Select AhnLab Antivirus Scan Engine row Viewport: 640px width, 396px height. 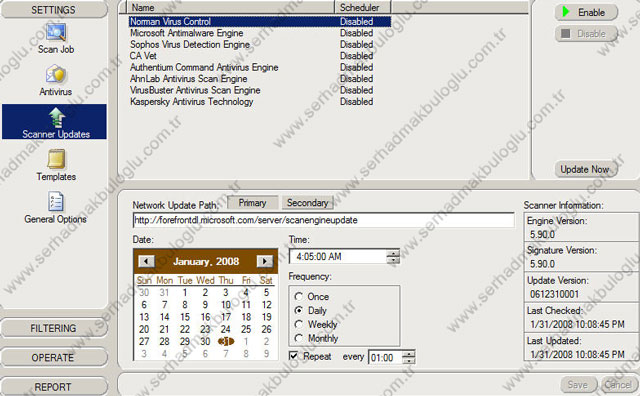click(x=259, y=78)
